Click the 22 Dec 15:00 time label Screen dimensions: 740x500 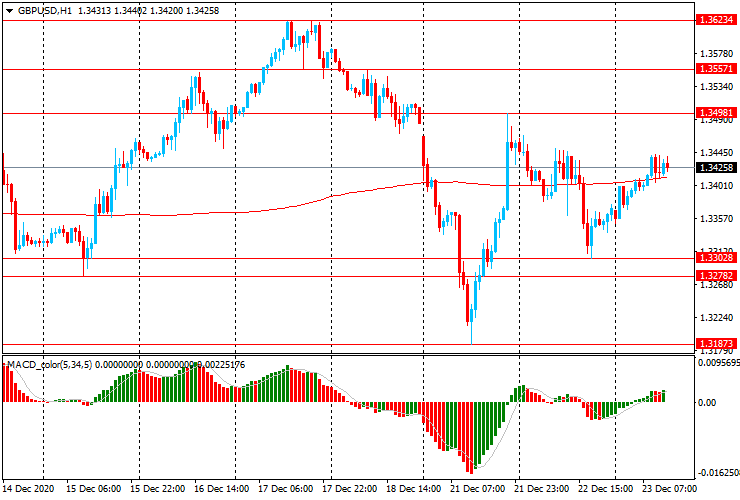(x=605, y=488)
